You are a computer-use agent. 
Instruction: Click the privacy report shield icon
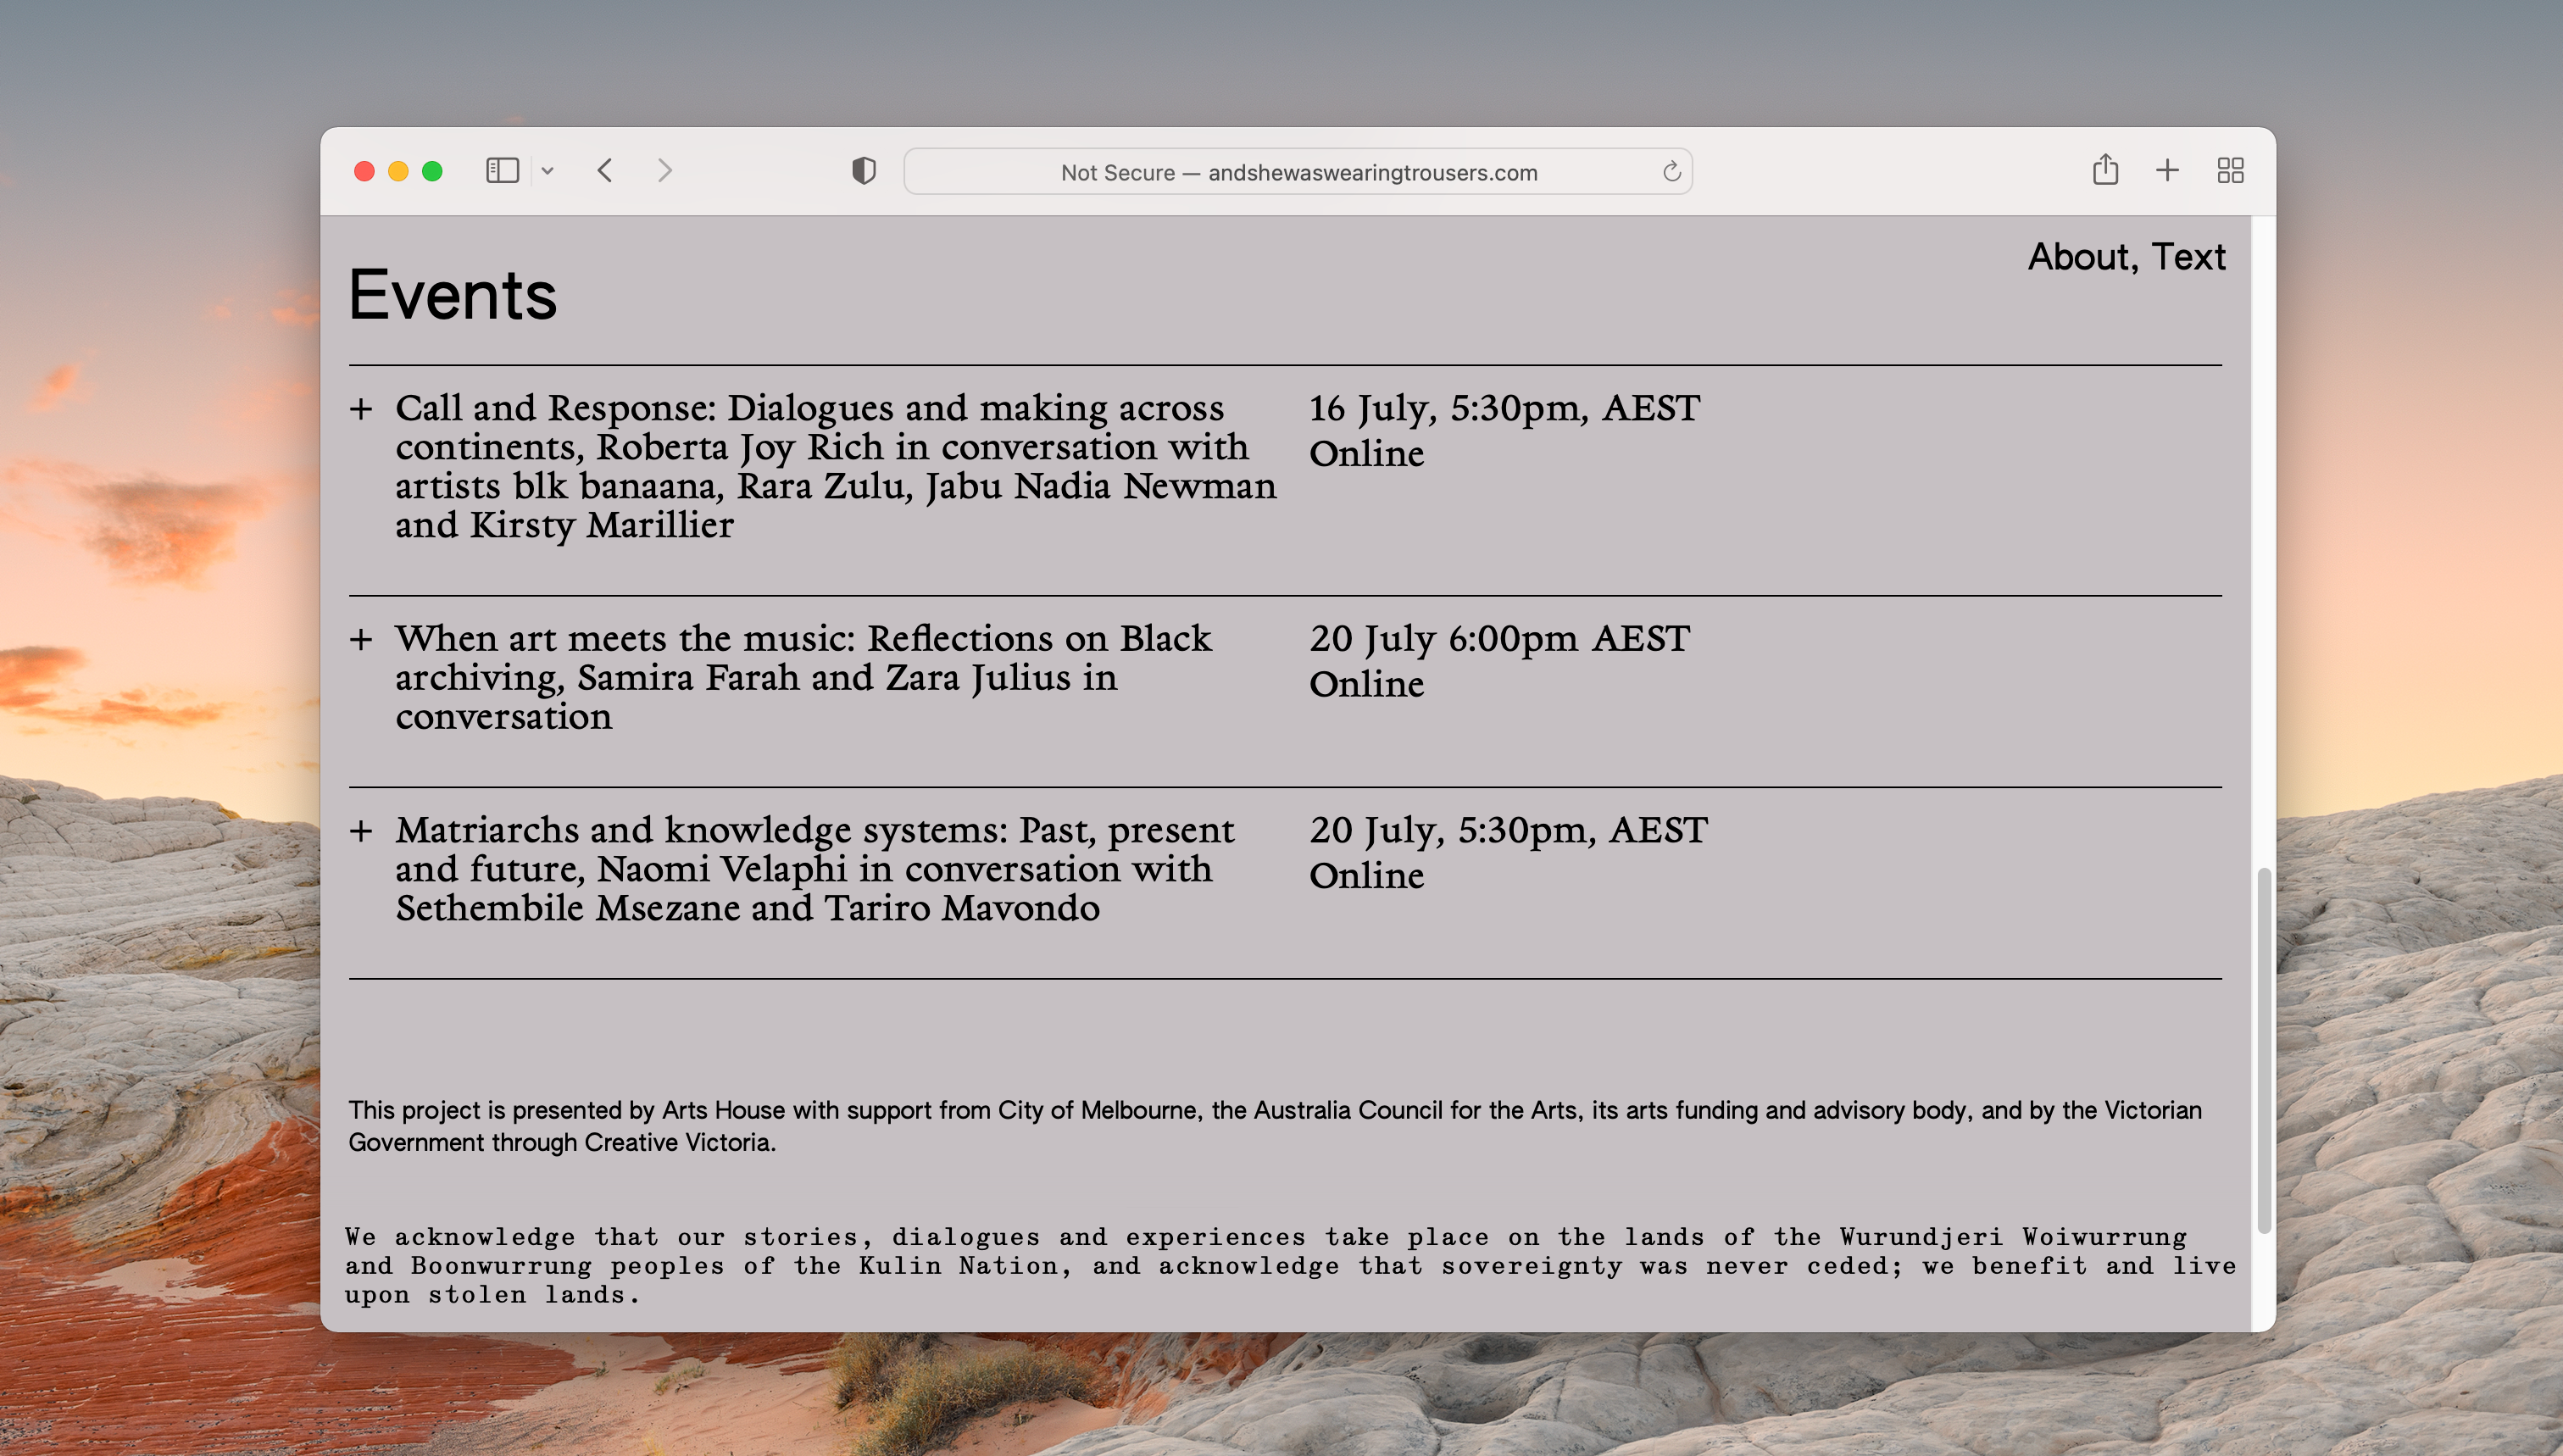point(863,171)
